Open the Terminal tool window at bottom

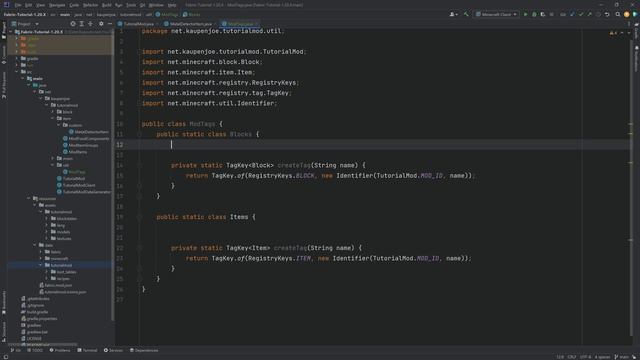pos(87,350)
